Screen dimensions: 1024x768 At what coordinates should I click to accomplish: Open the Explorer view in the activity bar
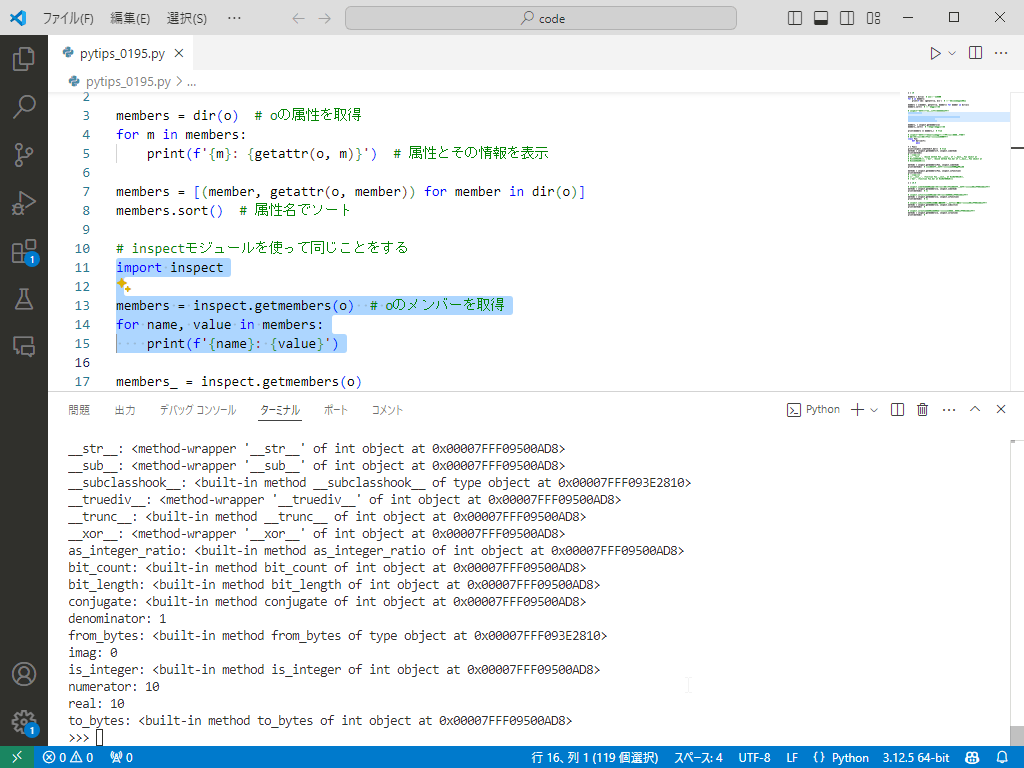(x=25, y=59)
